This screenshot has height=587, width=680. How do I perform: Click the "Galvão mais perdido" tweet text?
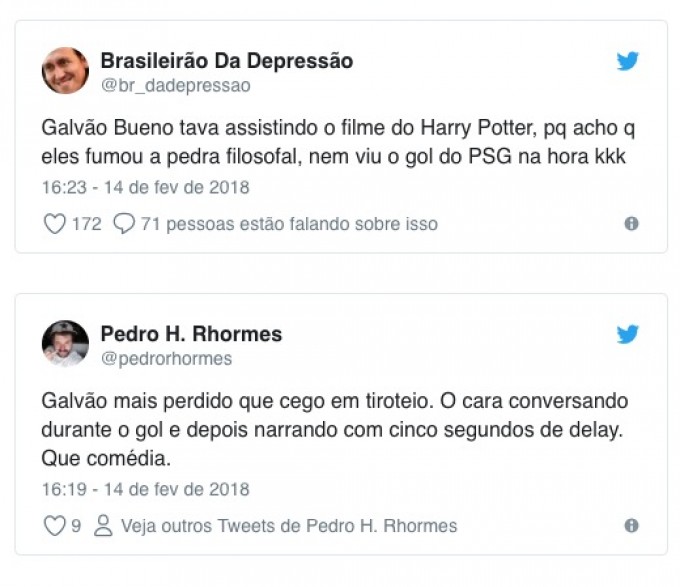coord(334,430)
